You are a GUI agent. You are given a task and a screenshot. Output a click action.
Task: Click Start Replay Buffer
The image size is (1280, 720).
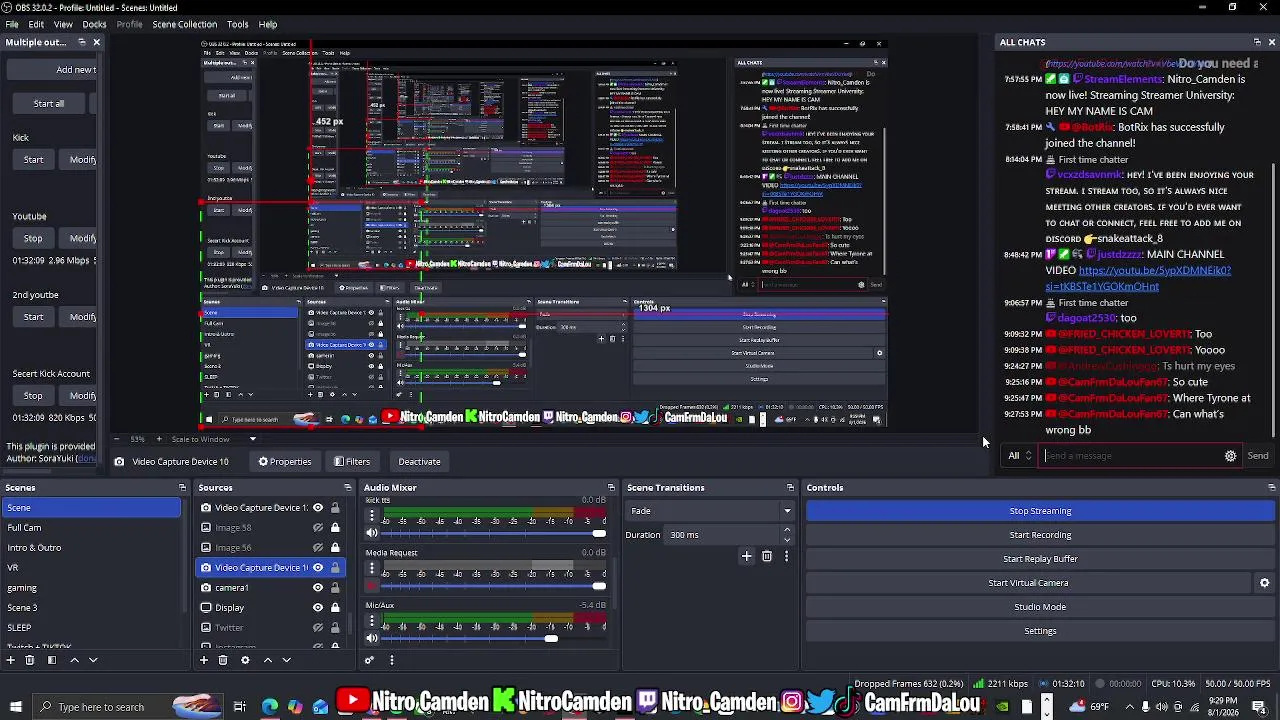1040,559
